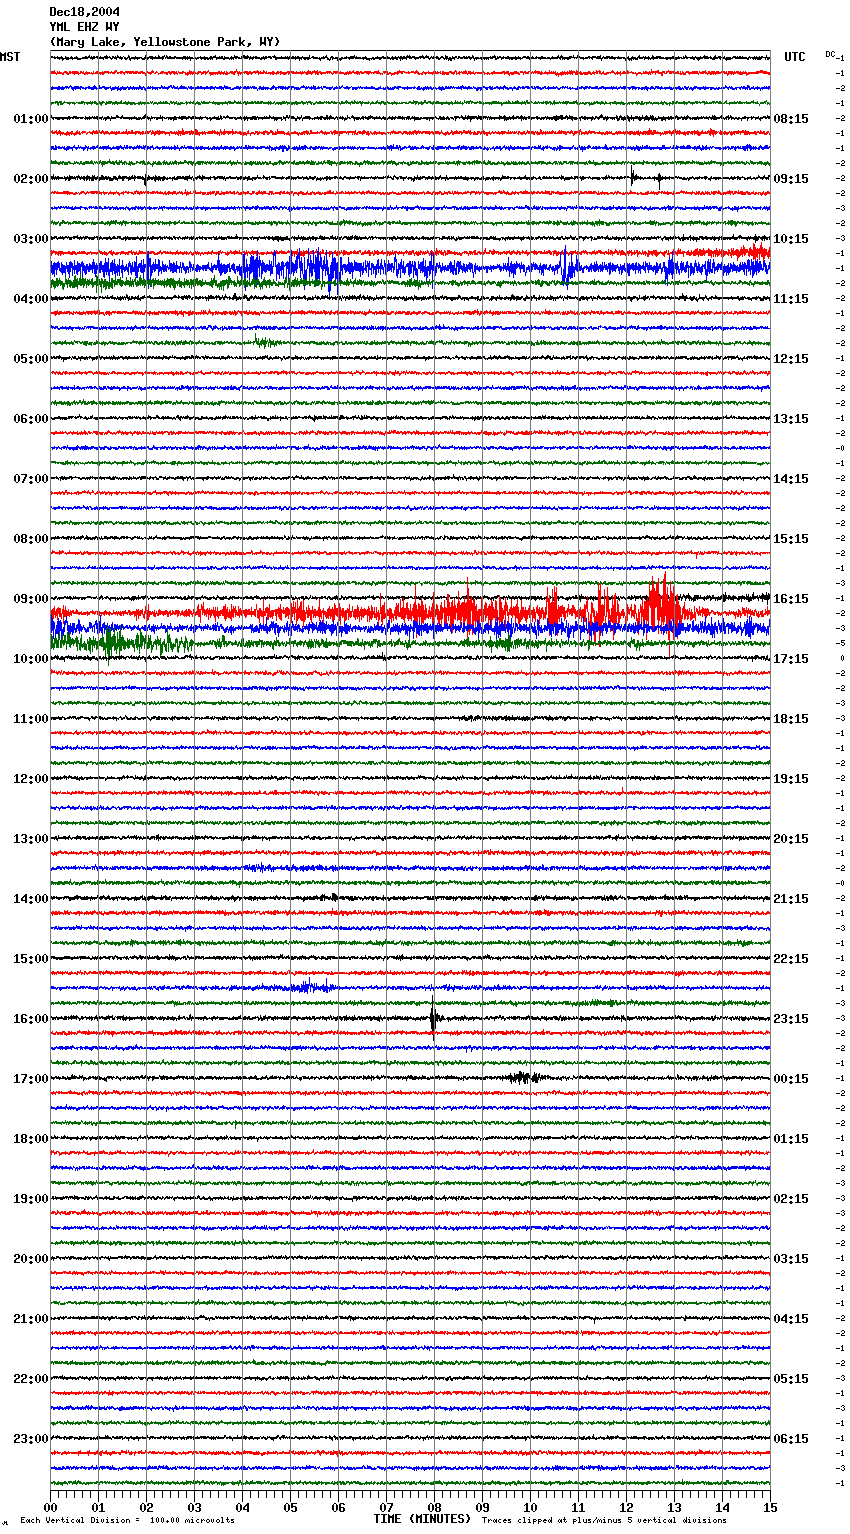
Task: Click the MST timezone header
Action: (10, 57)
